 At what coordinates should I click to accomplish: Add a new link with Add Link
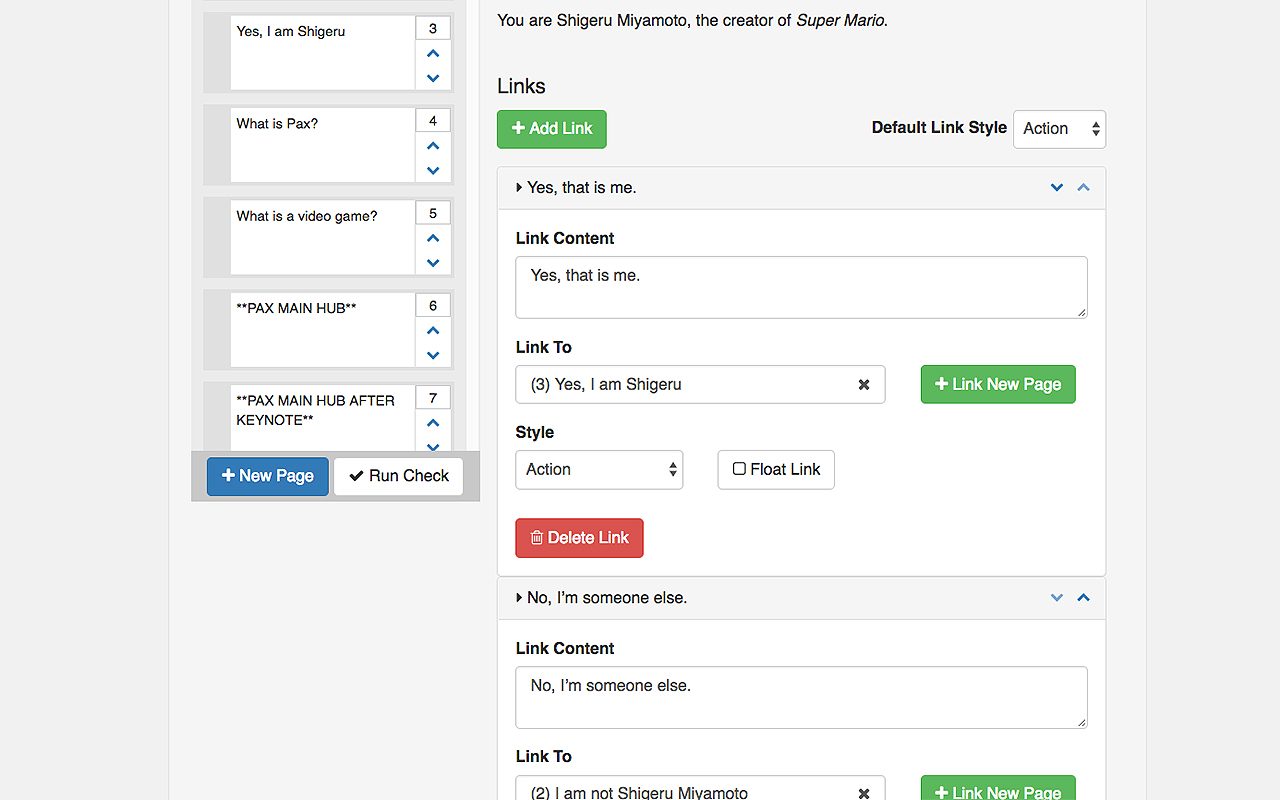point(552,129)
